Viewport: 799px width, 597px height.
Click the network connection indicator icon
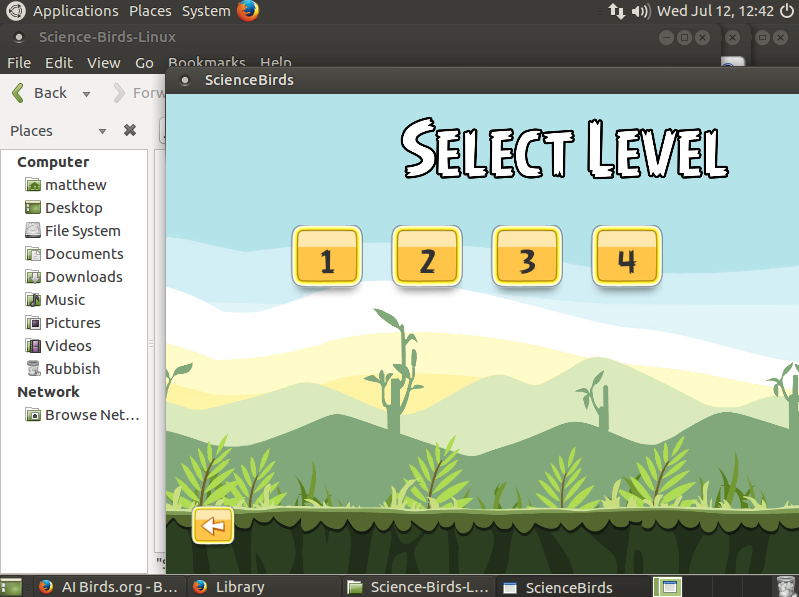(x=616, y=11)
